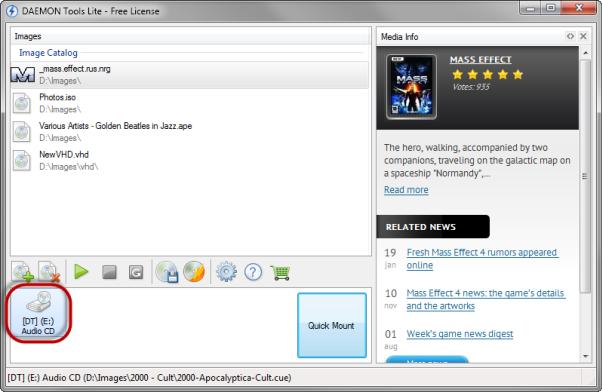Select the [DT] (E:) Audio CD virtual drive
Image resolution: width=602 pixels, height=392 pixels.
tap(38, 314)
